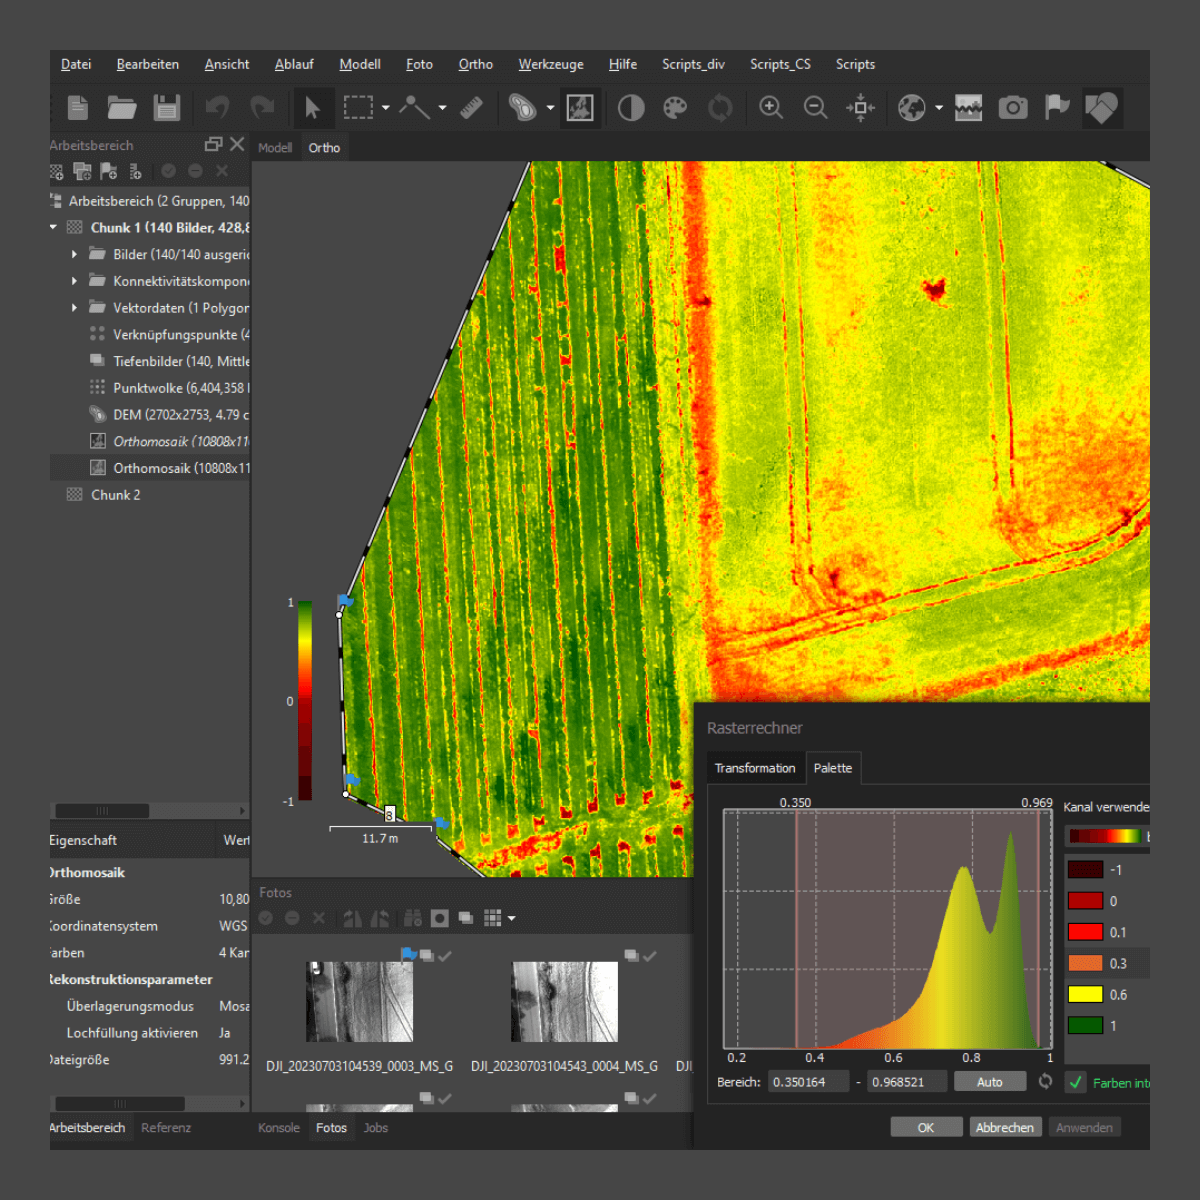Viewport: 1200px width, 1200px height.
Task: Click the Add Chunk icon in Arbeitsbereich panel
Action: (x=56, y=171)
